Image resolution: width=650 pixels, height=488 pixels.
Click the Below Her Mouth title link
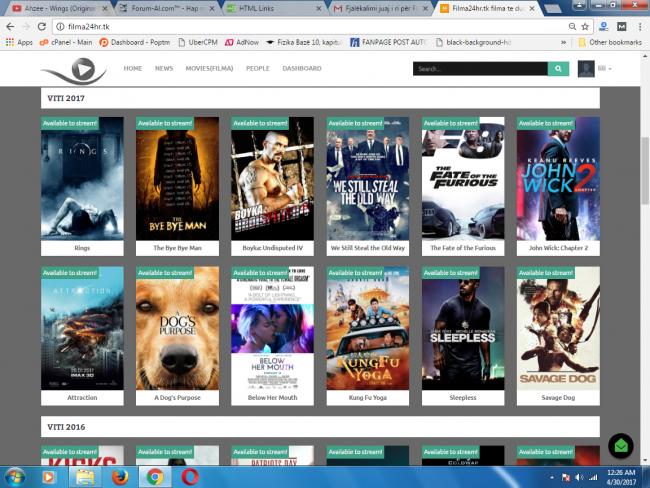[x=272, y=398]
